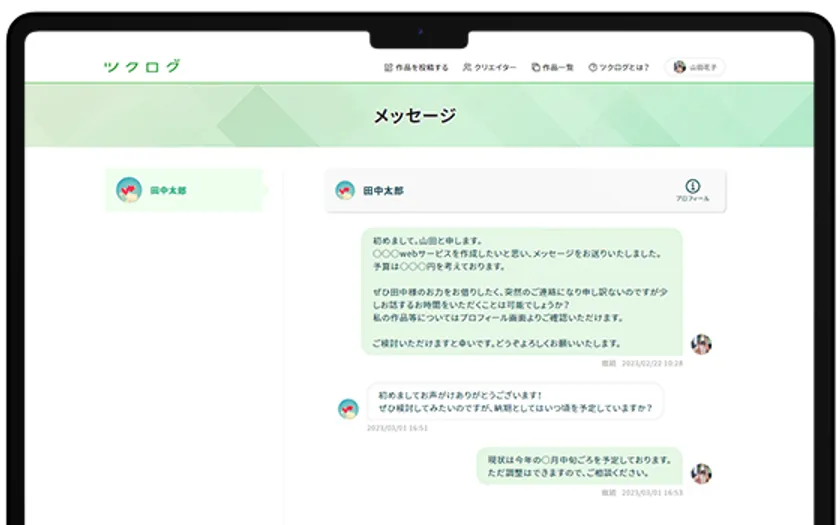Viewport: 840px width, 525px height.
Task: Click the first message bubble starting 初めまして、山田と申します
Action: [x=521, y=291]
